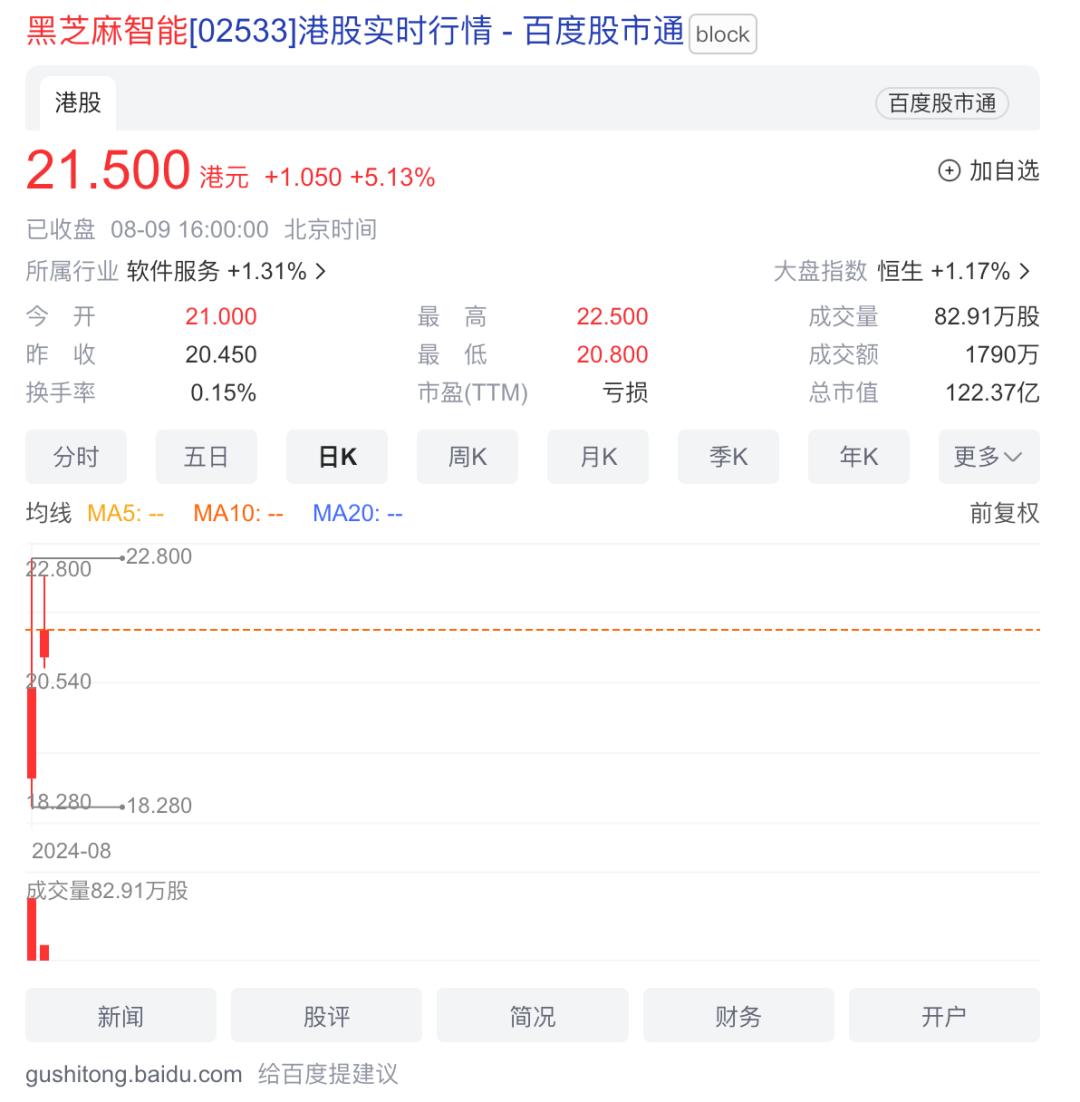Select the 日K chart tab
Viewport: 1080px width, 1102px height.
point(337,457)
